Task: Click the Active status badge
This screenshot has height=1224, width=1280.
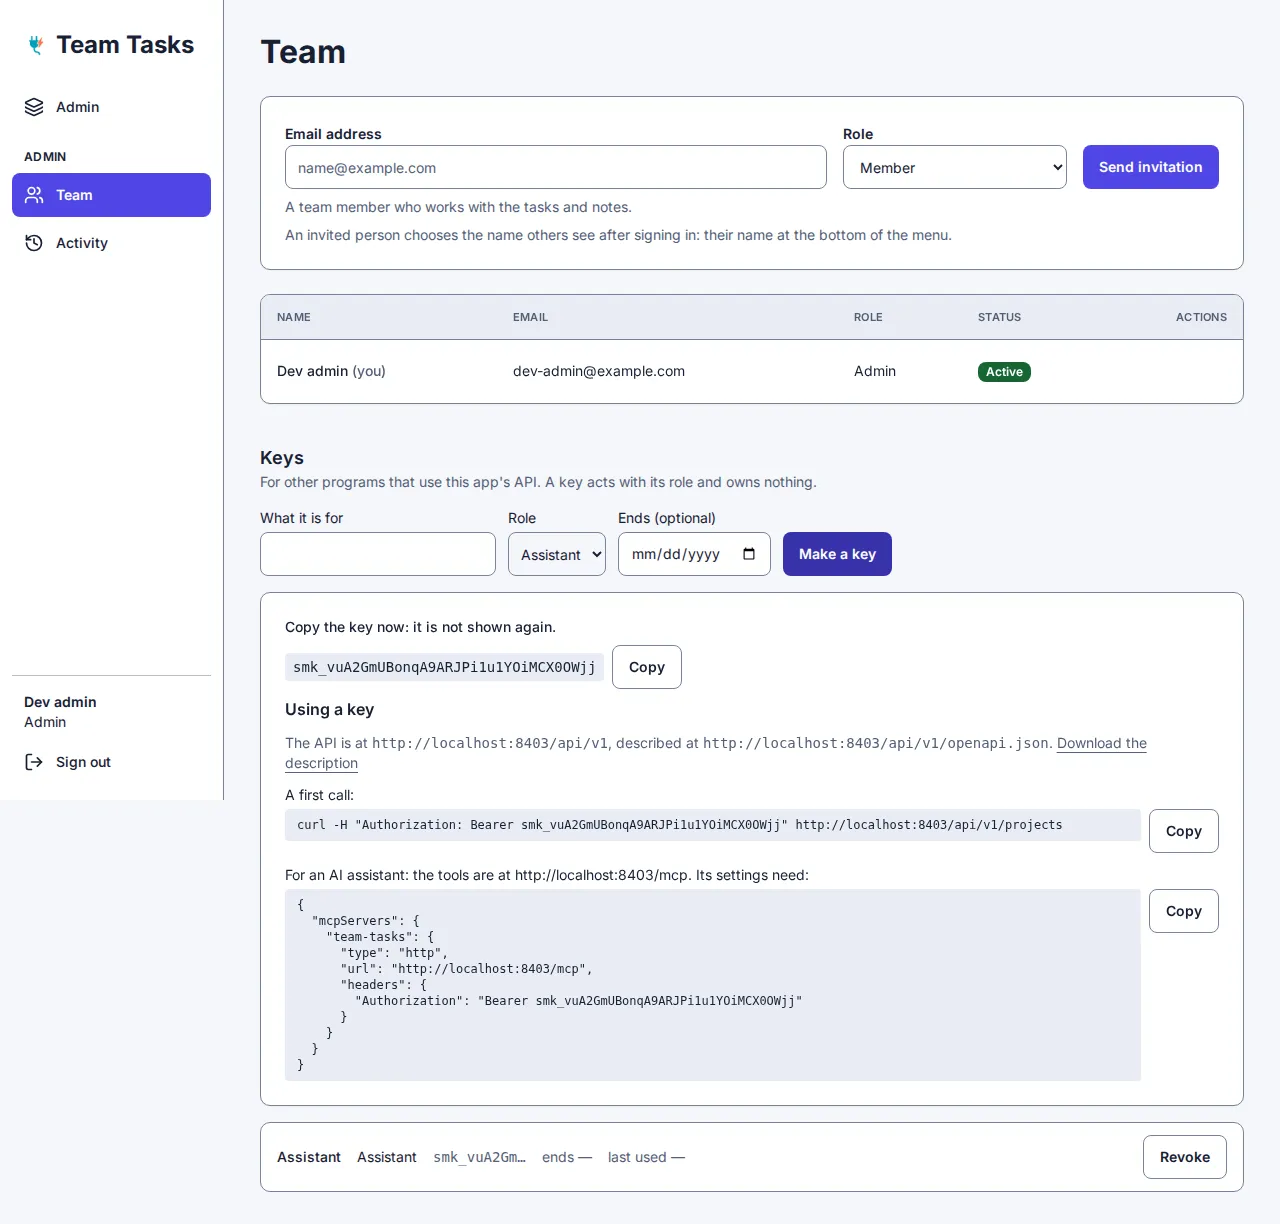Action: click(x=1004, y=372)
